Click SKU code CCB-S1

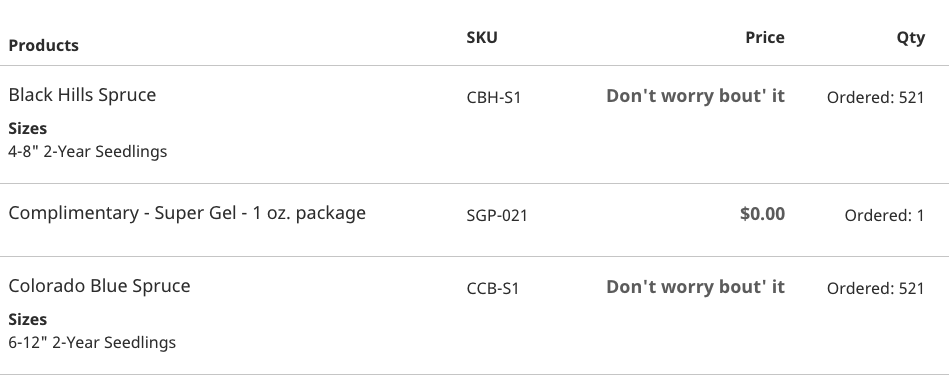coord(493,289)
